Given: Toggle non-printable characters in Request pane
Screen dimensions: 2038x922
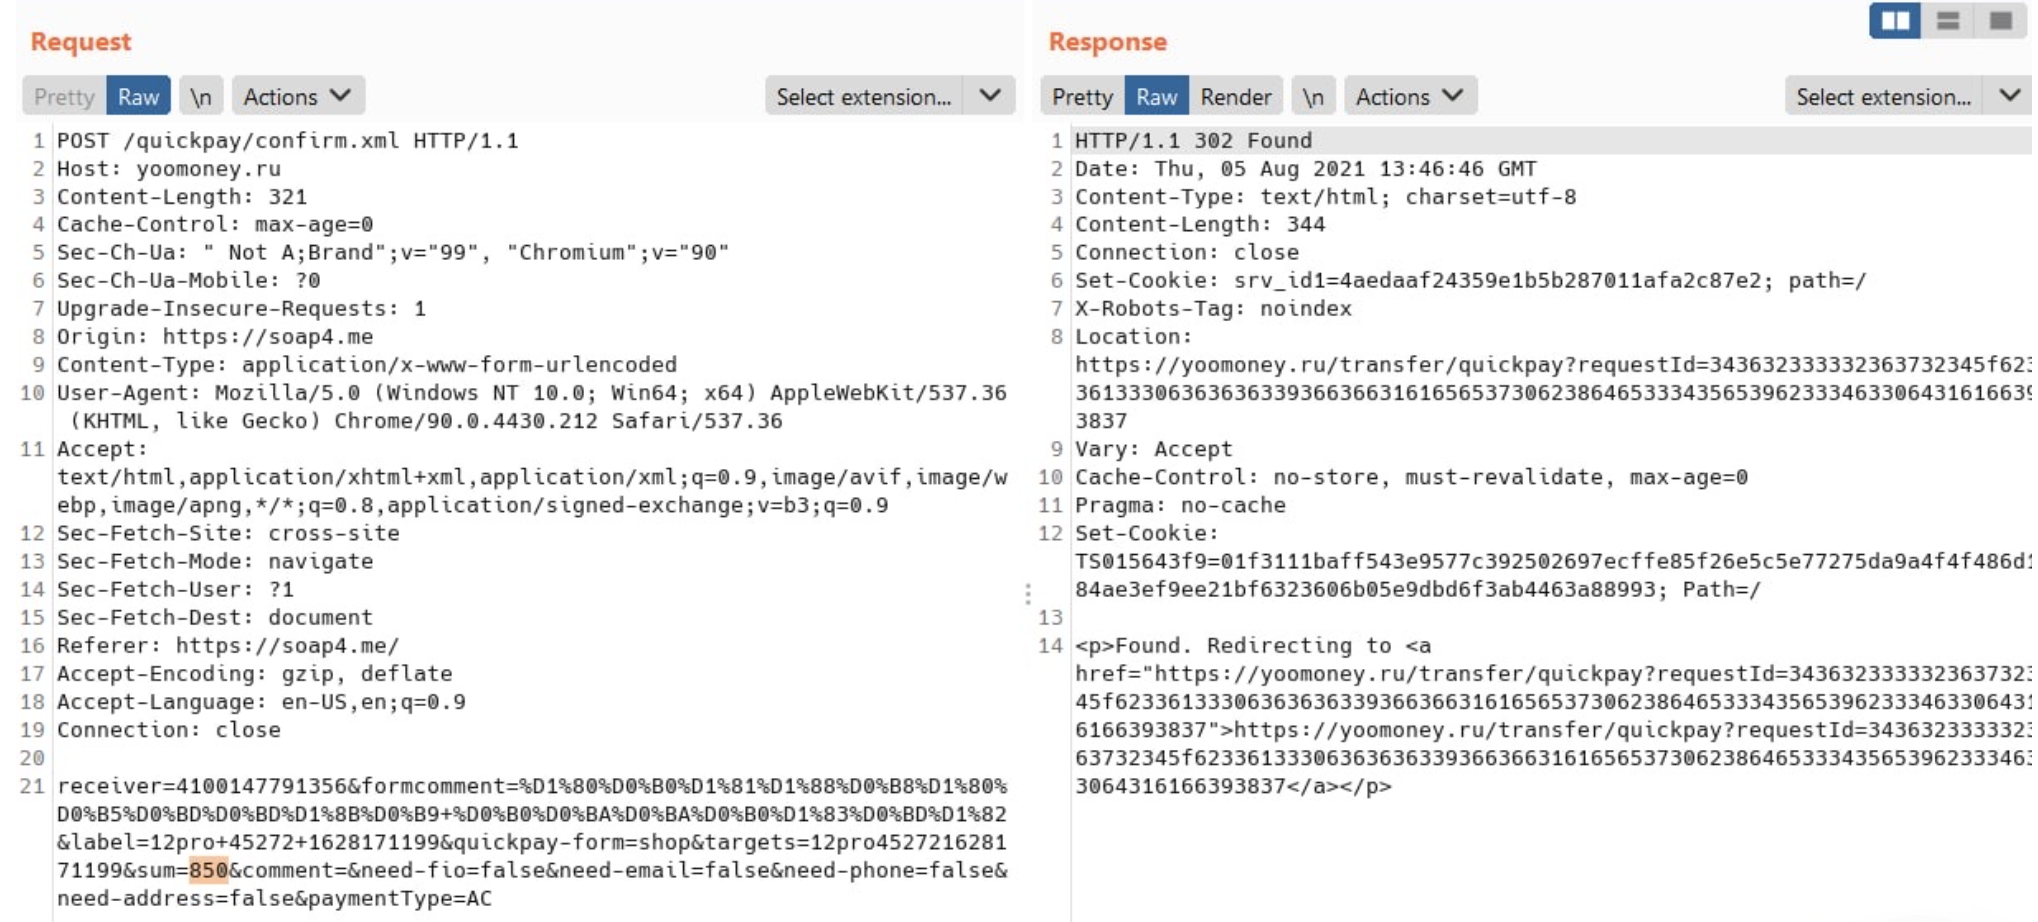Looking at the screenshot, I should pyautogui.click(x=201, y=97).
